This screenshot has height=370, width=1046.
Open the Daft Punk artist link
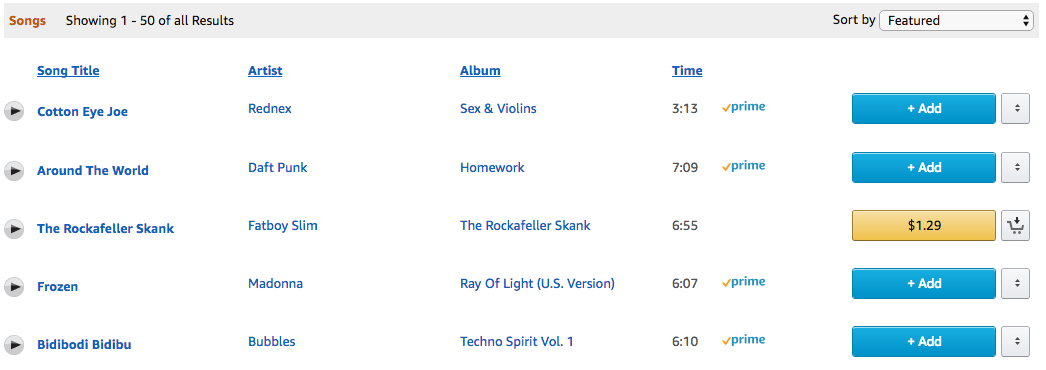pyautogui.click(x=278, y=167)
